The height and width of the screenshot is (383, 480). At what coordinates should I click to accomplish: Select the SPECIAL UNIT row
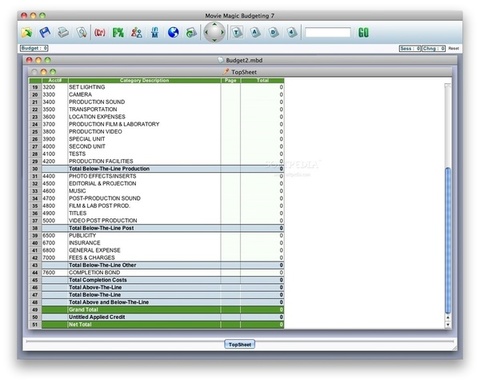(156, 139)
